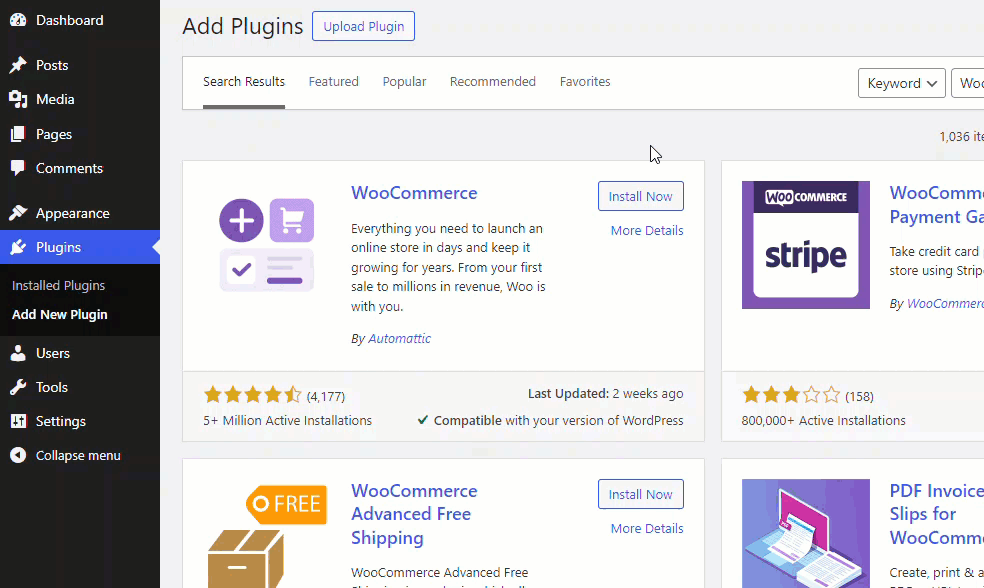This screenshot has height=588, width=984.
Task: Click '800,000+ Active Installations' text
Action: point(823,420)
